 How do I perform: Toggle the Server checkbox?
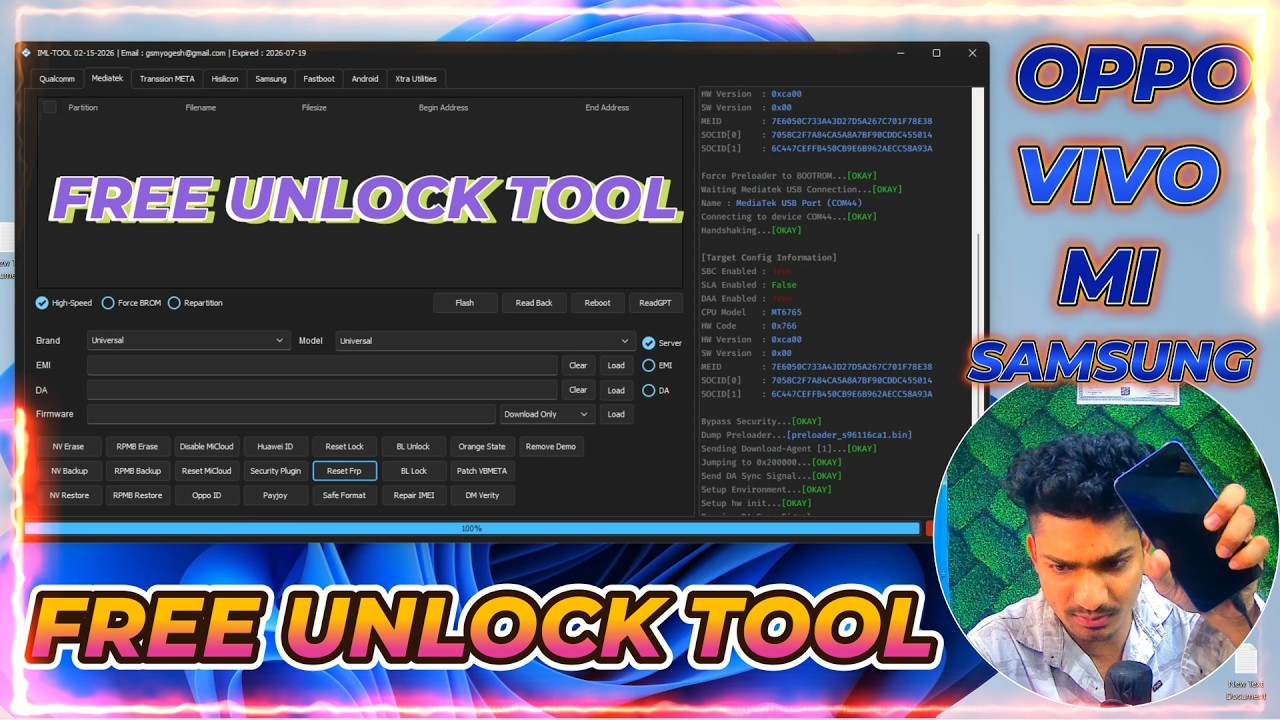click(x=662, y=343)
